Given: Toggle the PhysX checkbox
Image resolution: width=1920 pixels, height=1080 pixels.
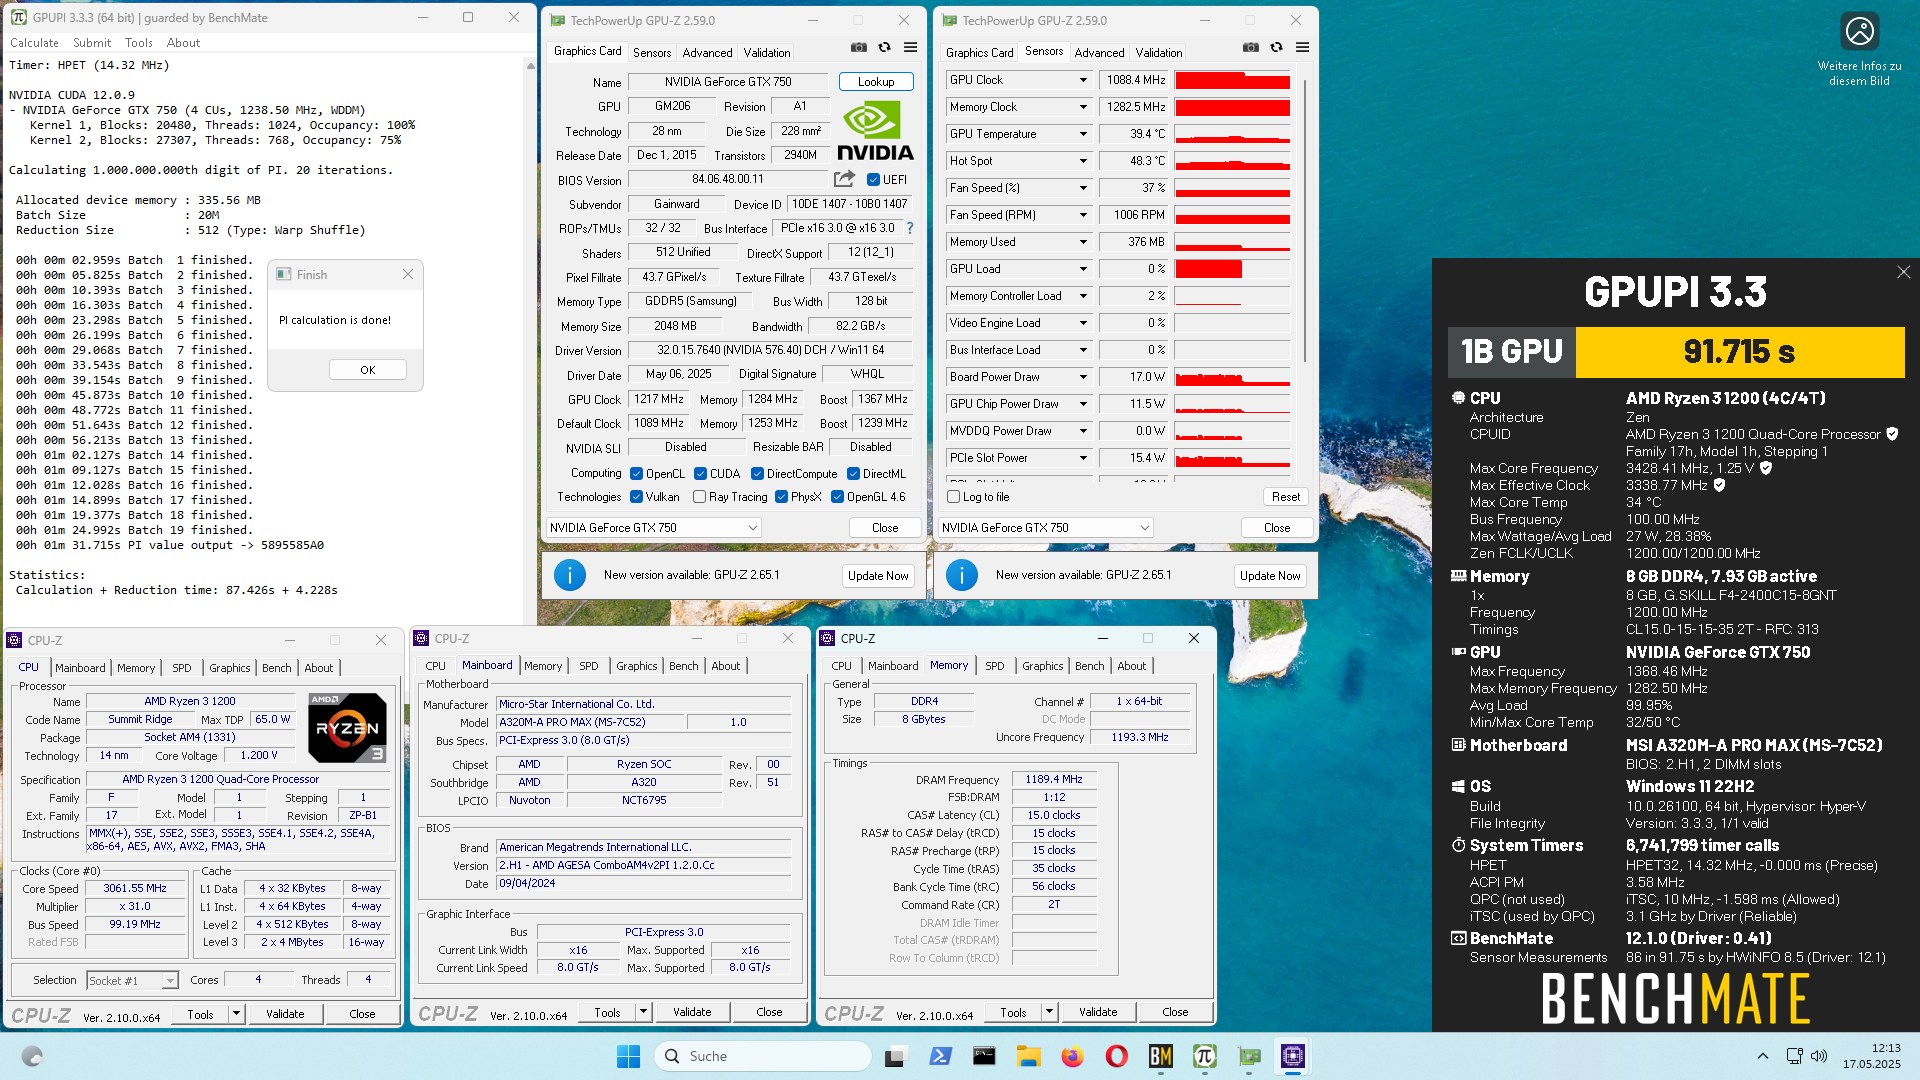Looking at the screenshot, I should pos(781,497).
